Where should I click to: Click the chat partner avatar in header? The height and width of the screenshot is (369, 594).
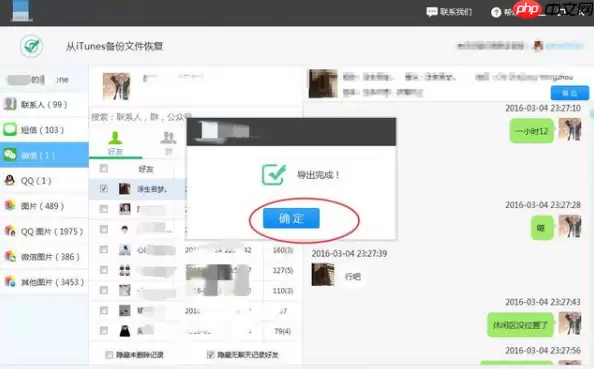point(323,84)
